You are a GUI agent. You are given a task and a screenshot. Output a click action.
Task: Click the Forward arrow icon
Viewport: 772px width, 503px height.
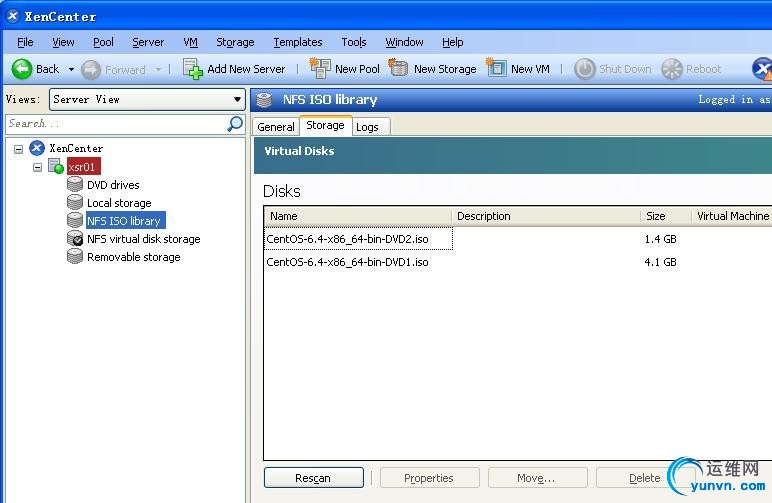[91, 70]
